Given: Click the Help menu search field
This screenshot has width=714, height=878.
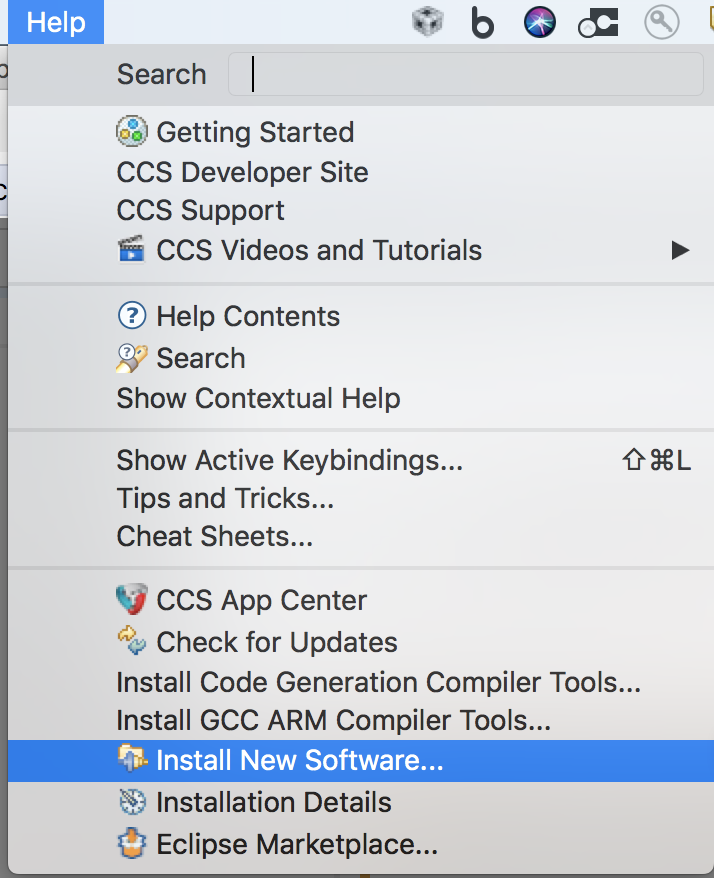Looking at the screenshot, I should (x=465, y=74).
